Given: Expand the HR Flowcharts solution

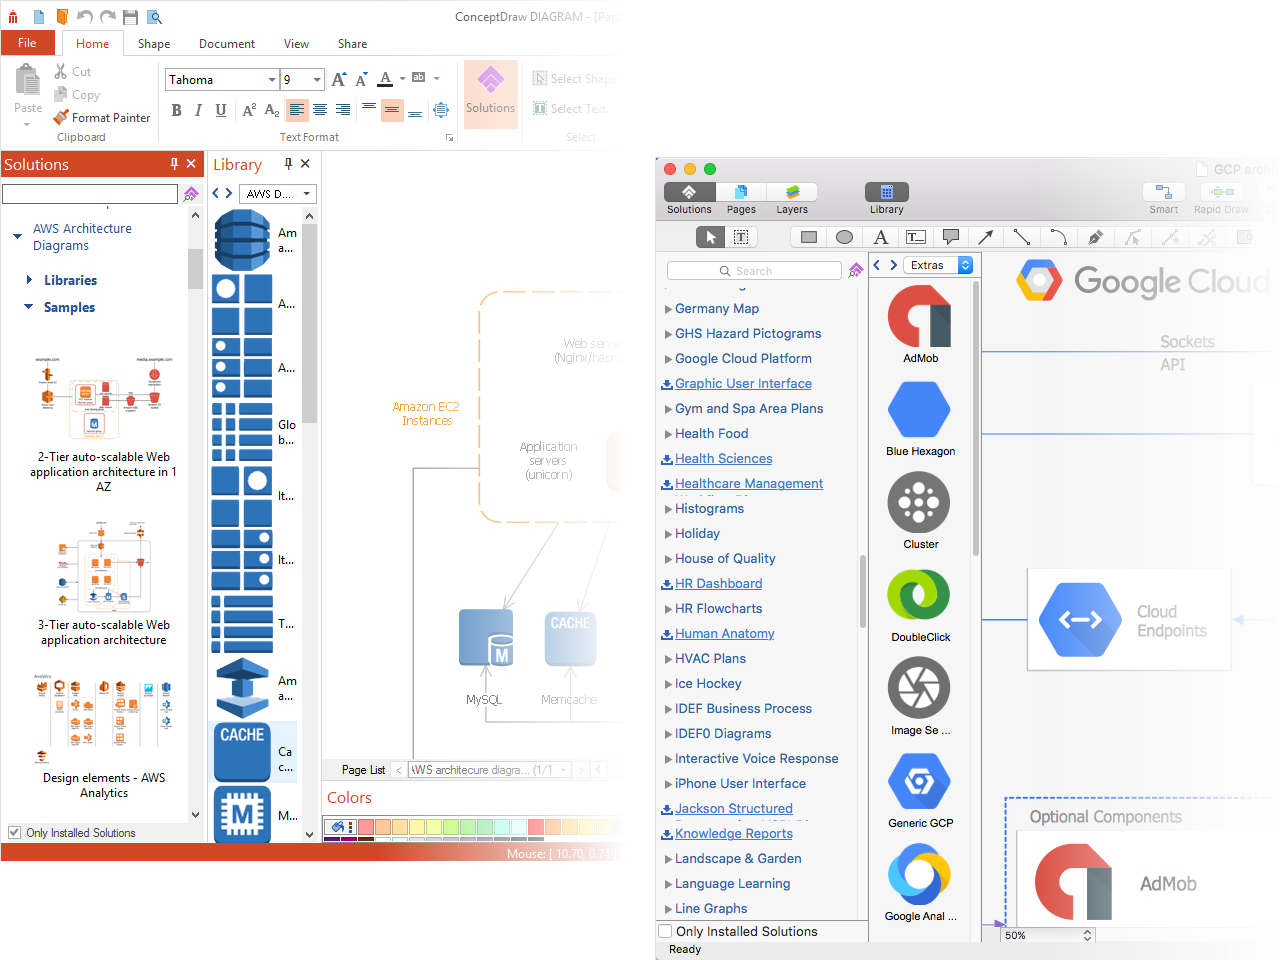Looking at the screenshot, I should pyautogui.click(x=668, y=609).
